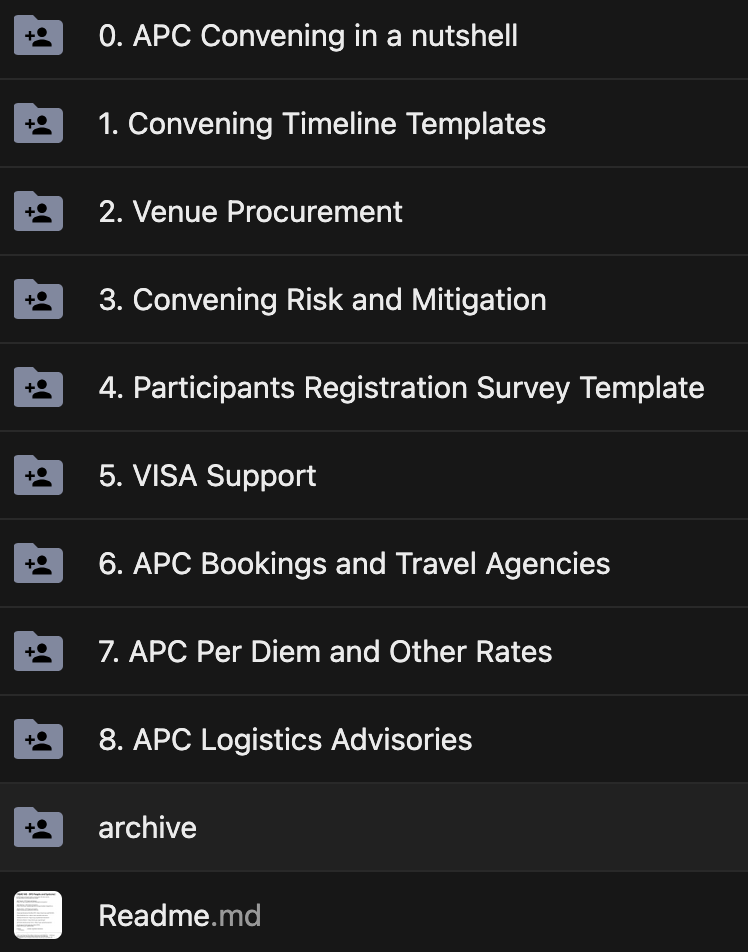
Task: Open the Readme.md file name
Action: (180, 916)
